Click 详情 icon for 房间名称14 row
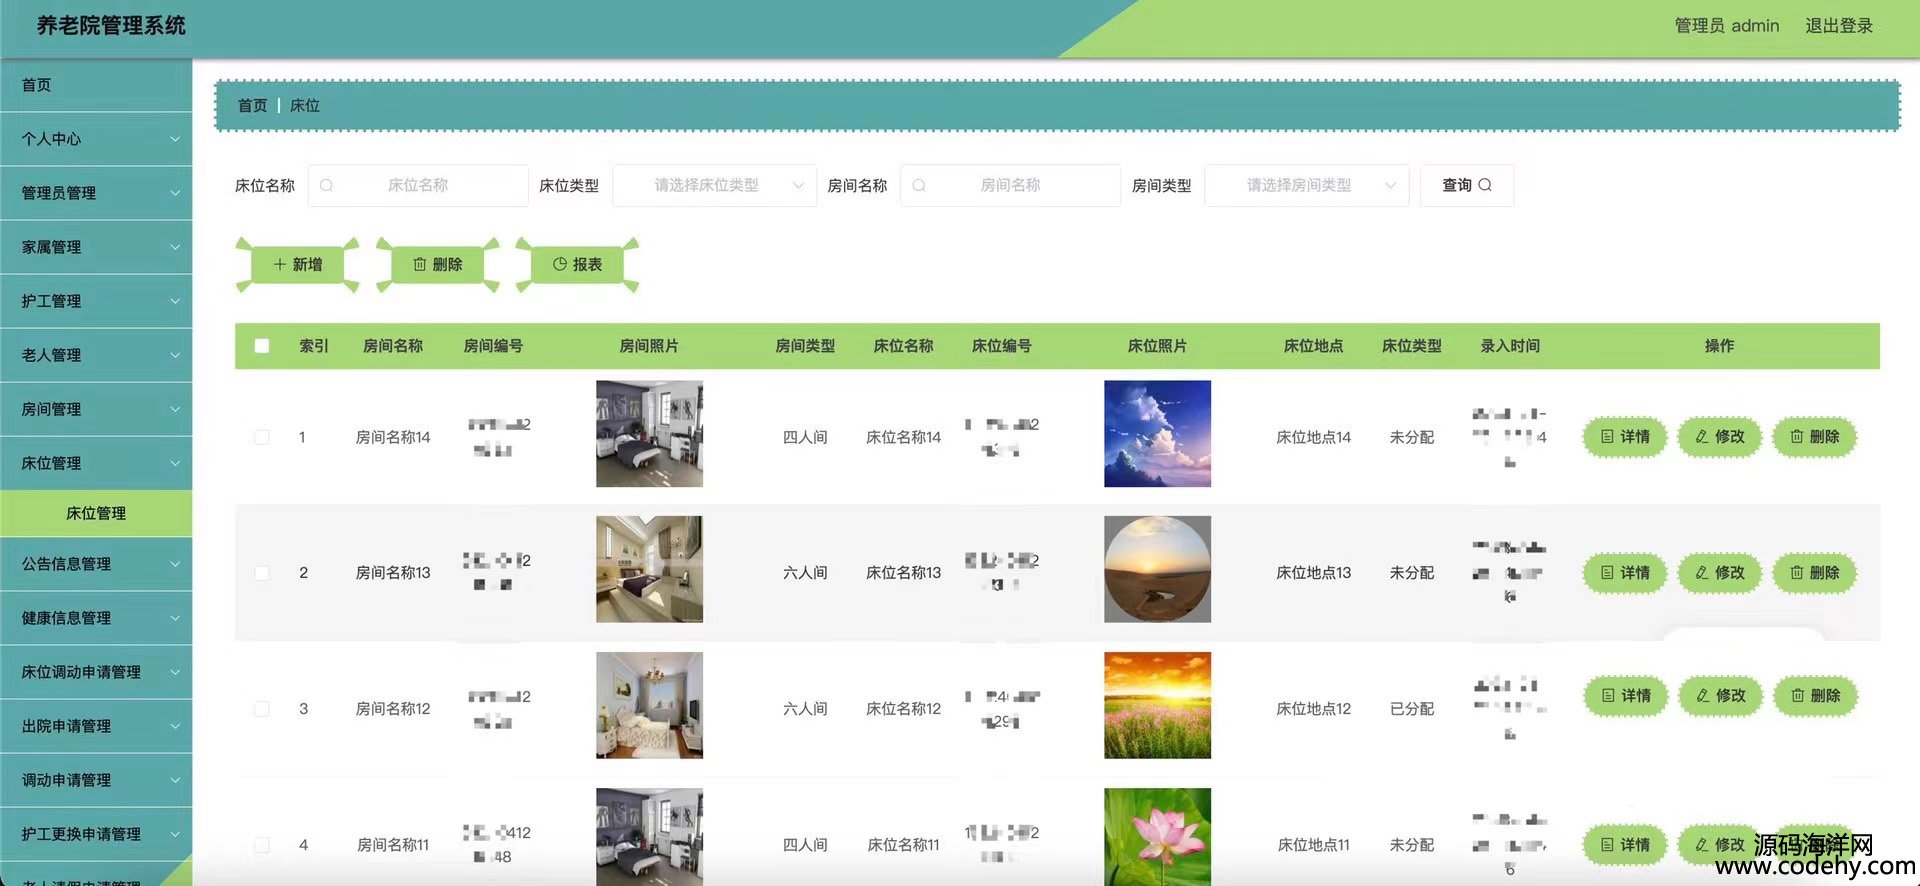1920x886 pixels. tap(1607, 437)
